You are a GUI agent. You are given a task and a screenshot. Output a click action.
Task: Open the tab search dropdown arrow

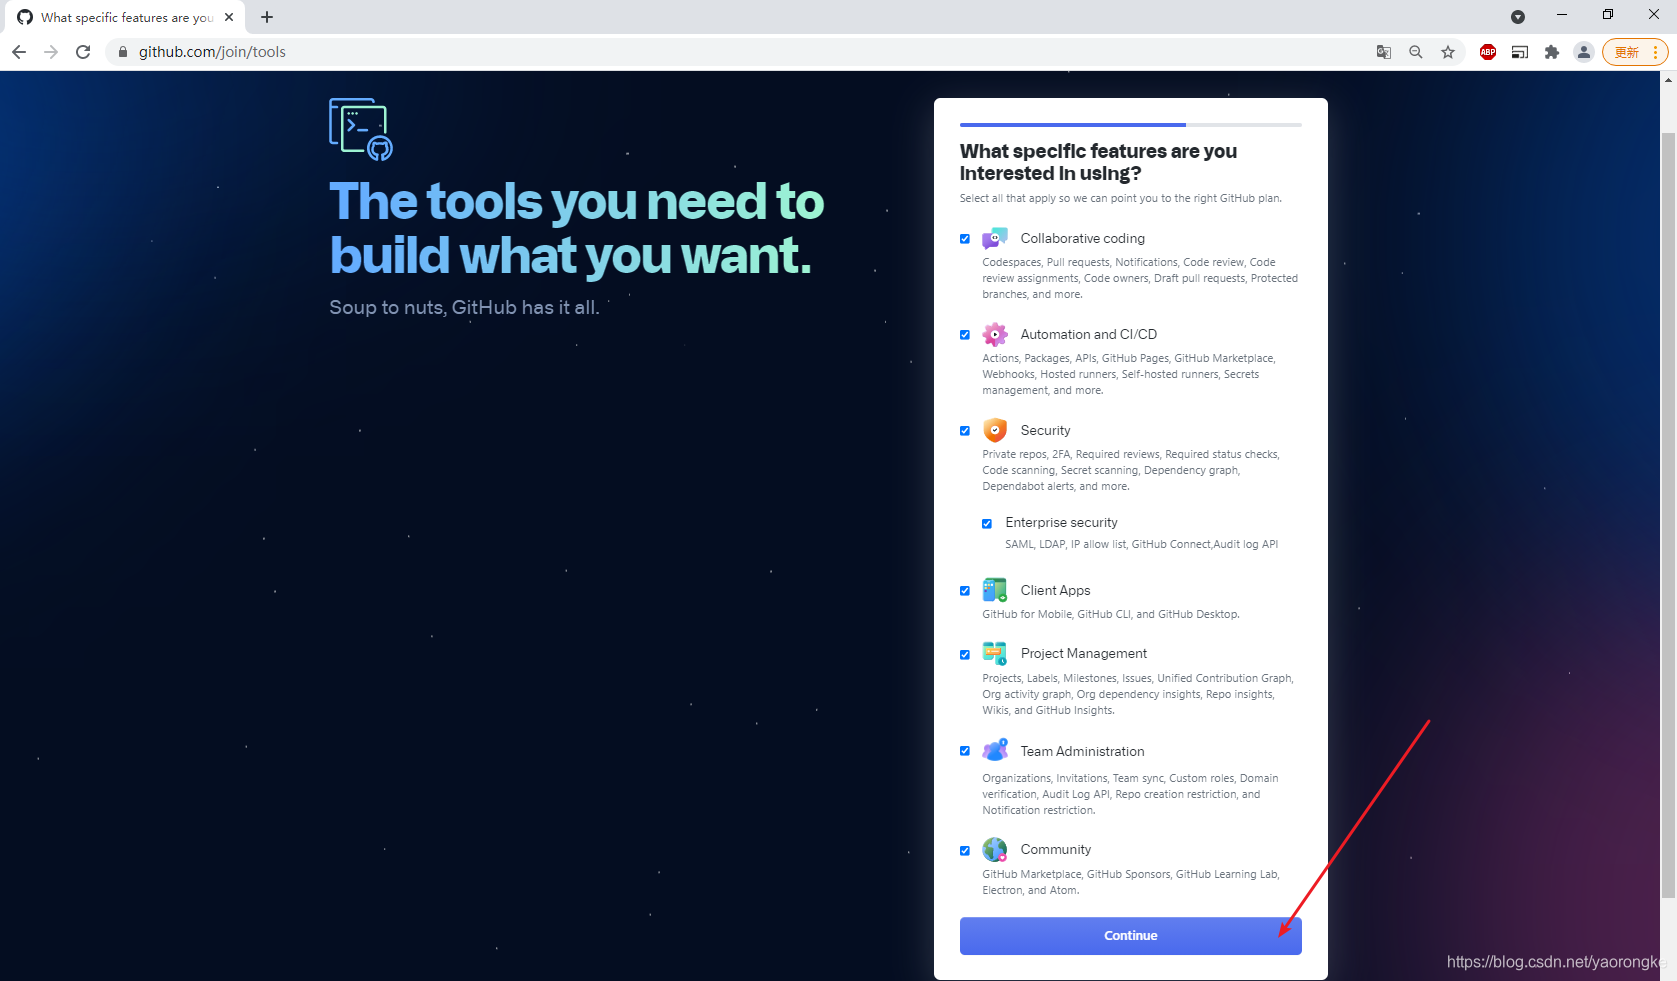1518,17
